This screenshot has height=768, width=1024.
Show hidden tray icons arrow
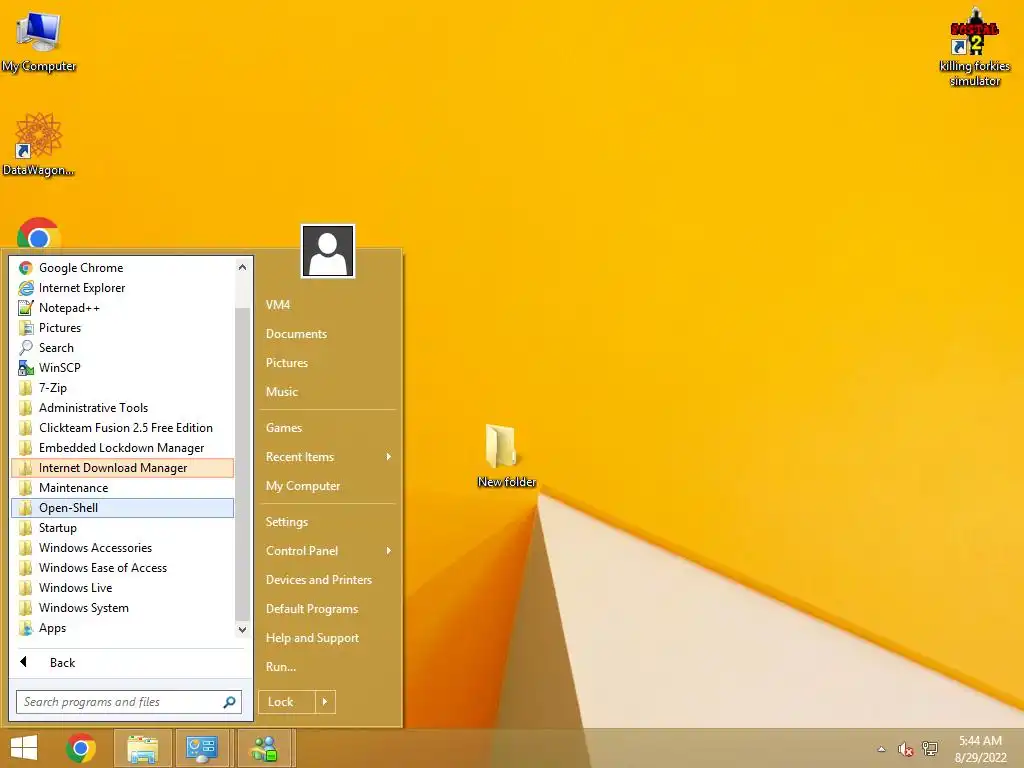[x=882, y=749]
